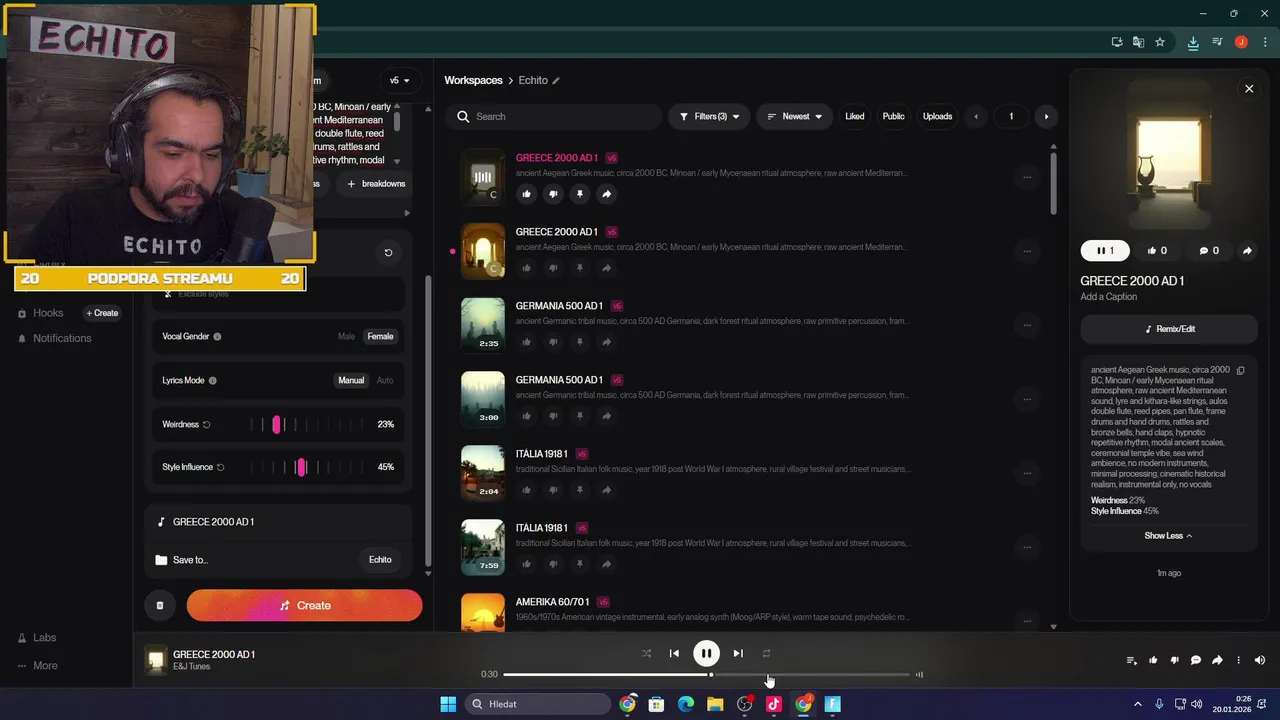Reset the Weirdness slider value
The width and height of the screenshot is (1280, 720).
(207, 425)
